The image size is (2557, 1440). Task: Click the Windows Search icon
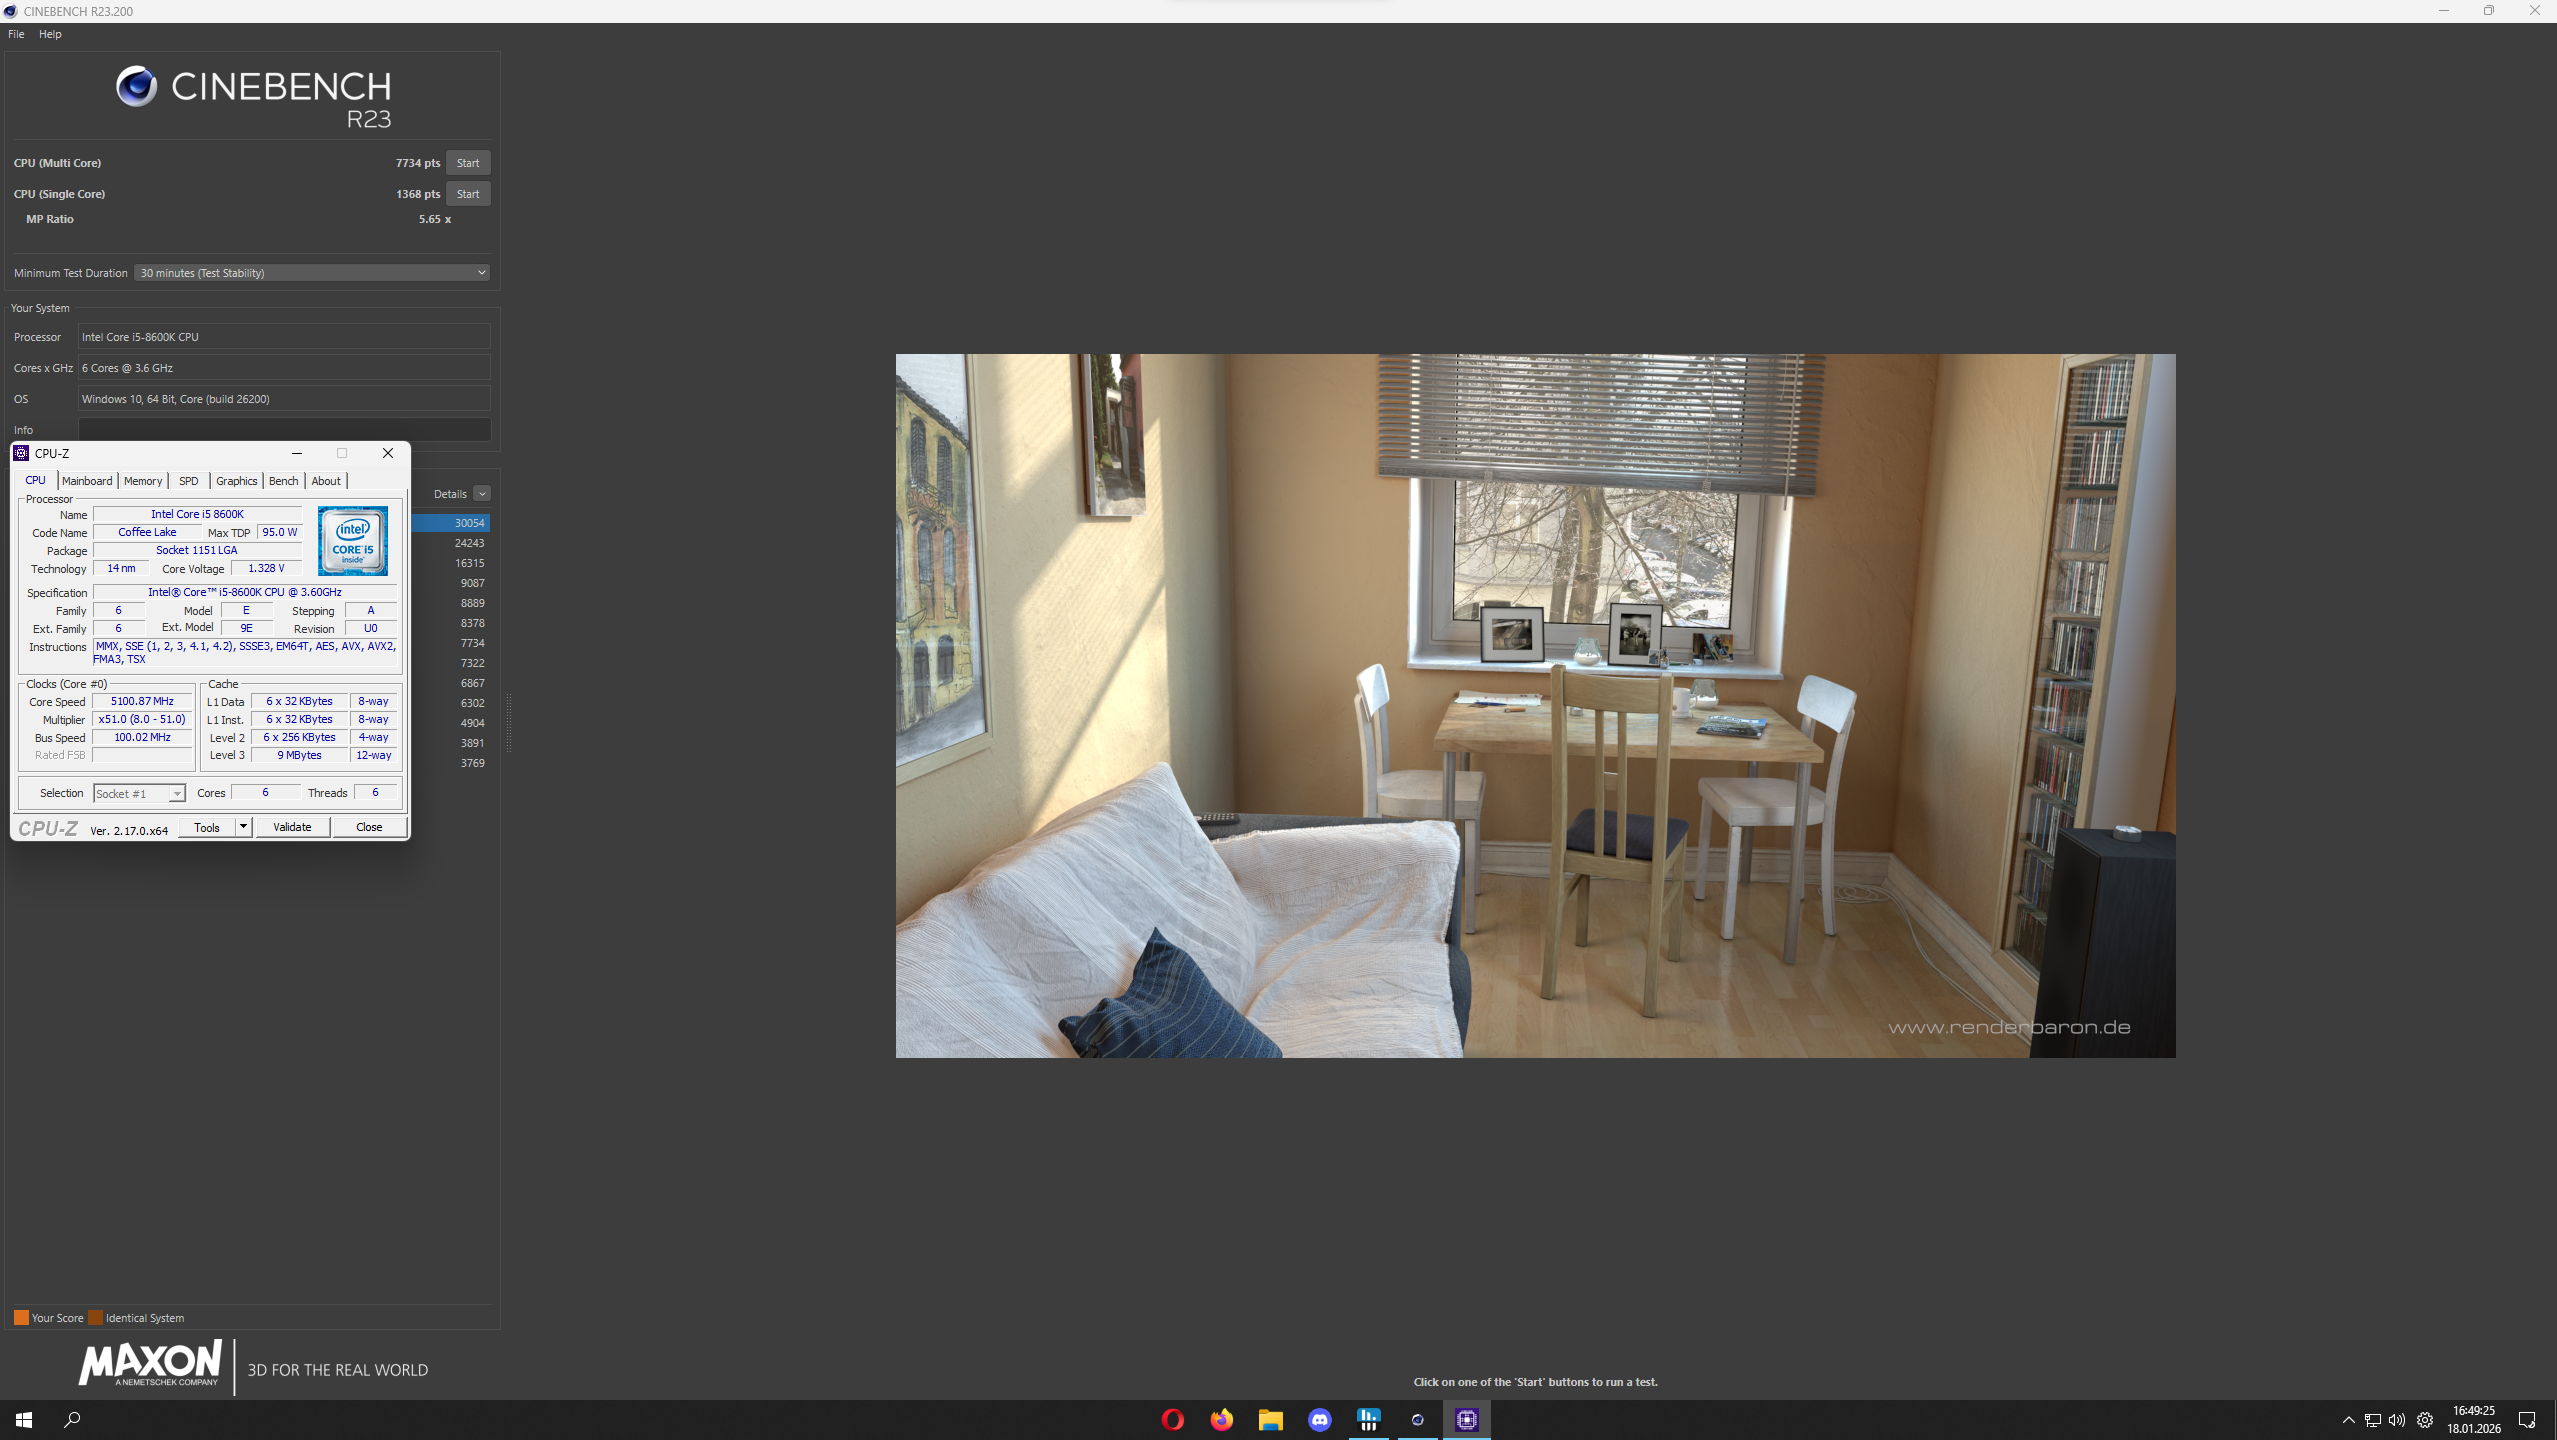(72, 1419)
